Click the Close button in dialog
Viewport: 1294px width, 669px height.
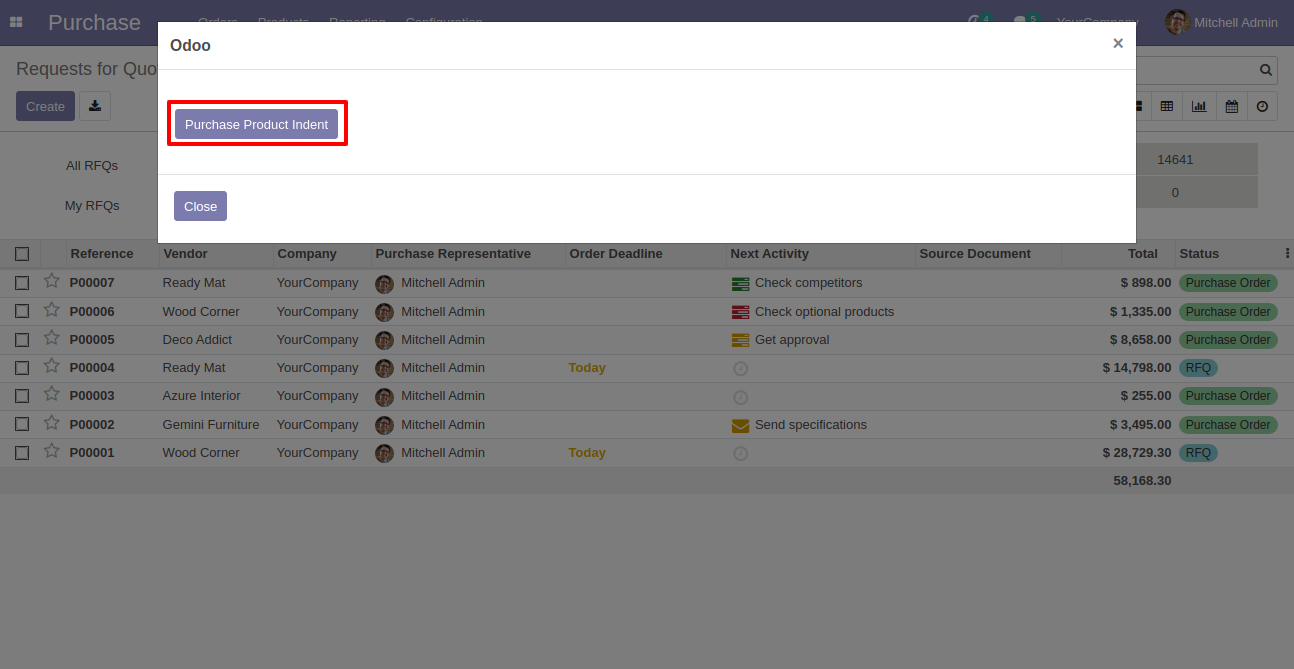(200, 206)
